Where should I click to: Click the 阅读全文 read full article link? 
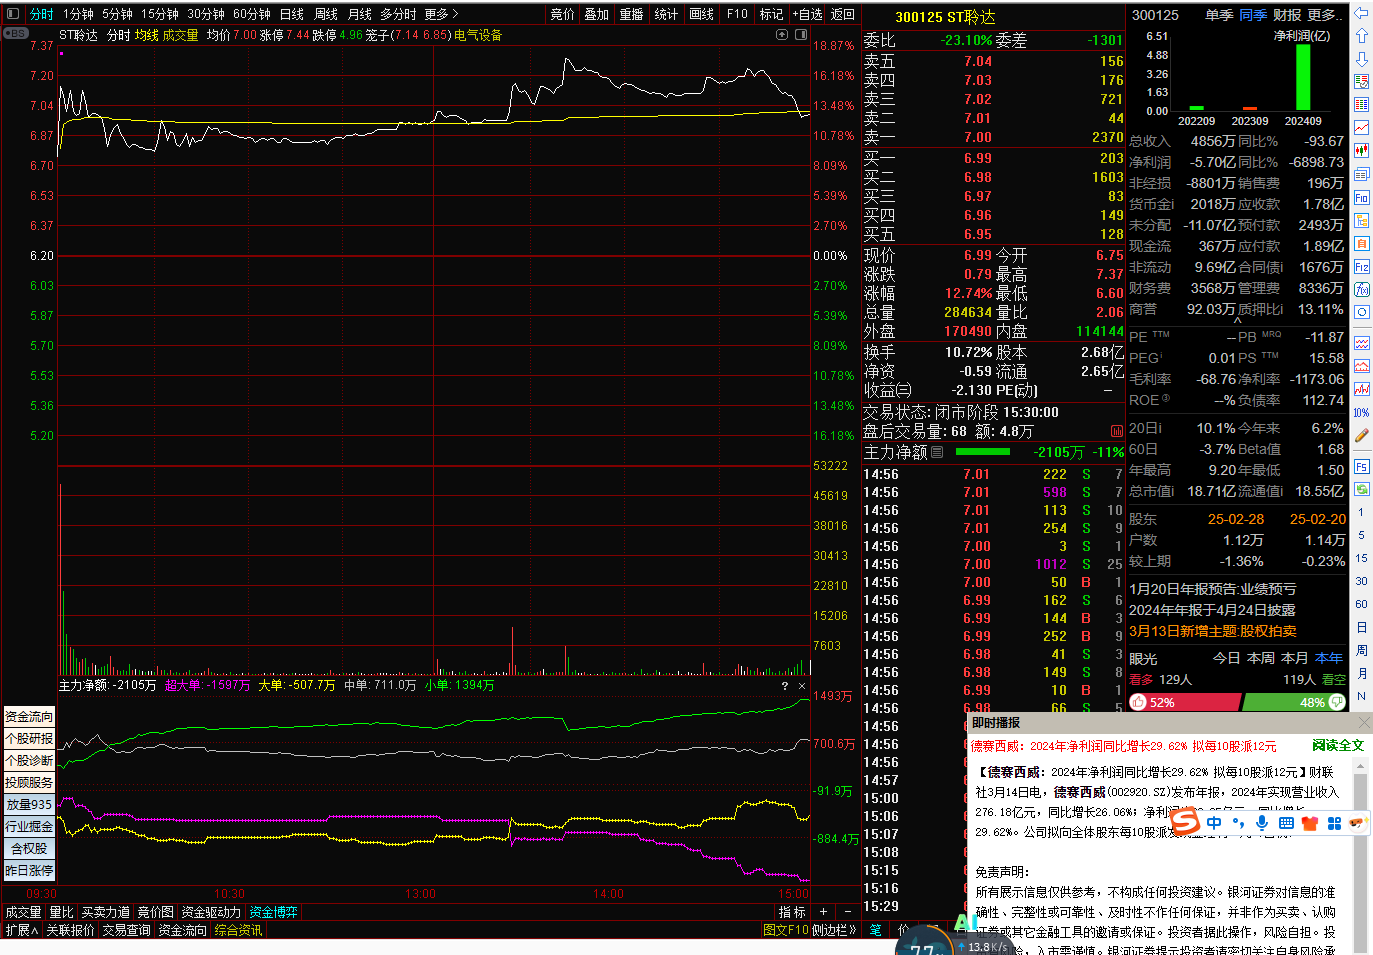[1337, 745]
